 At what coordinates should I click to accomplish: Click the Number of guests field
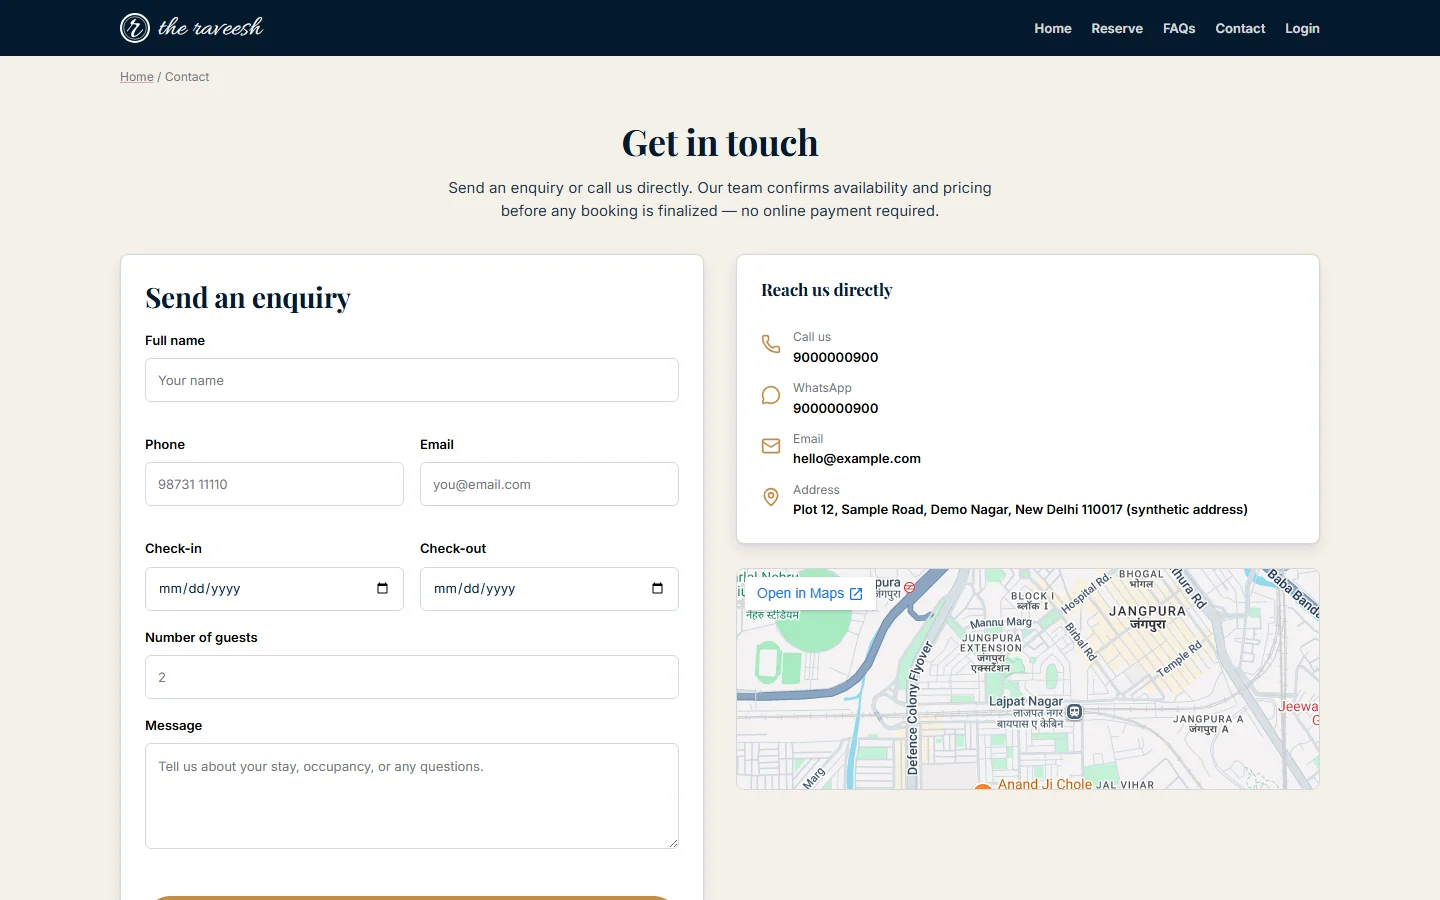412,677
